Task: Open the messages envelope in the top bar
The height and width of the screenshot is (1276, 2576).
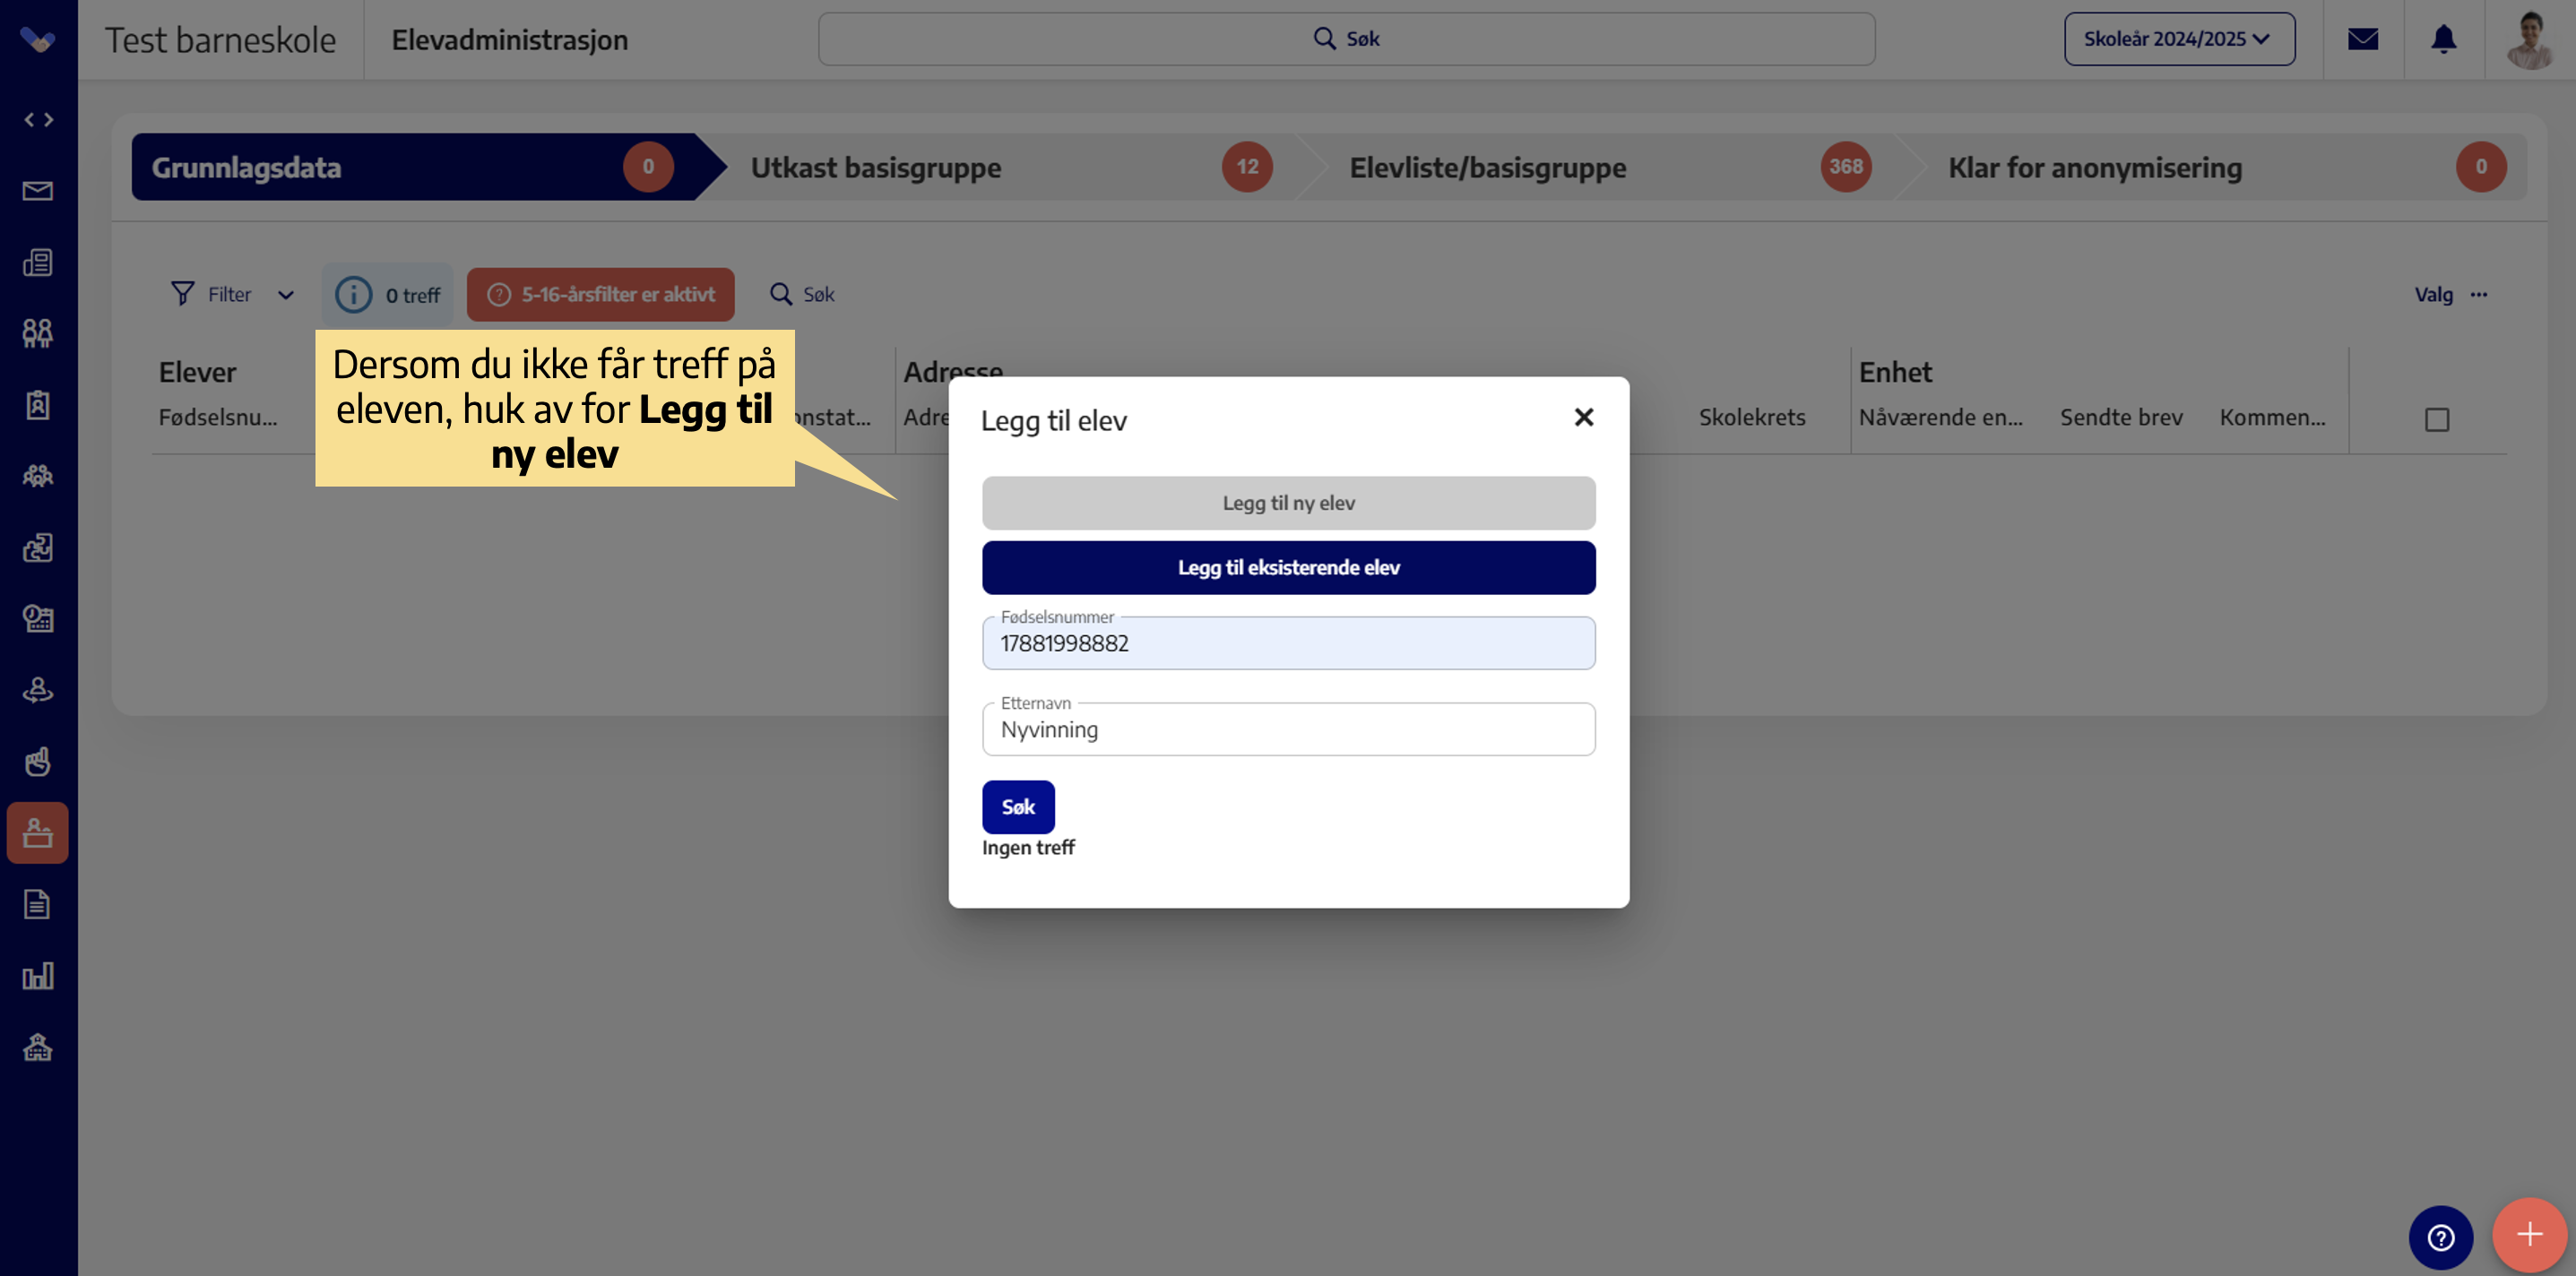Action: (2363, 39)
